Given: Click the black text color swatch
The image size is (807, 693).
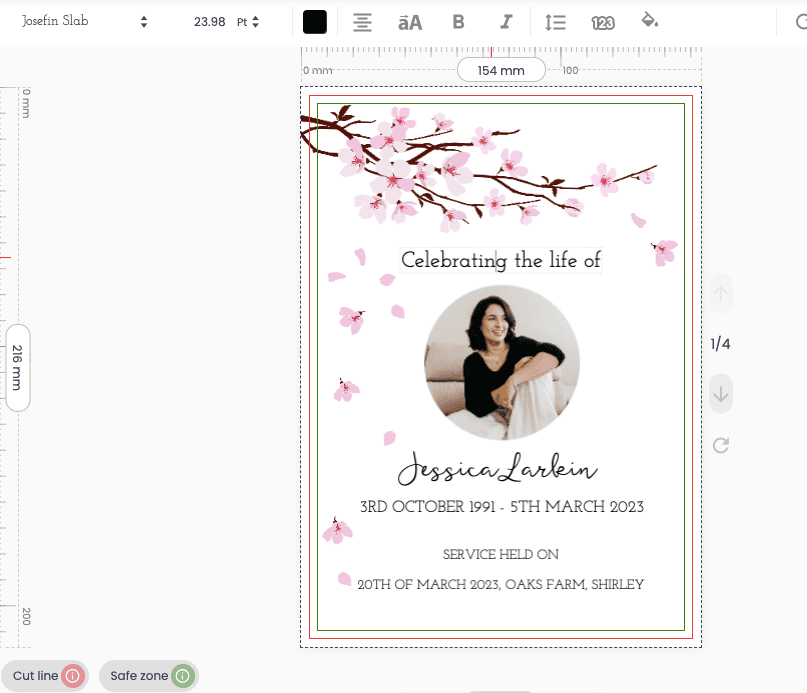Looking at the screenshot, I should click(315, 22).
